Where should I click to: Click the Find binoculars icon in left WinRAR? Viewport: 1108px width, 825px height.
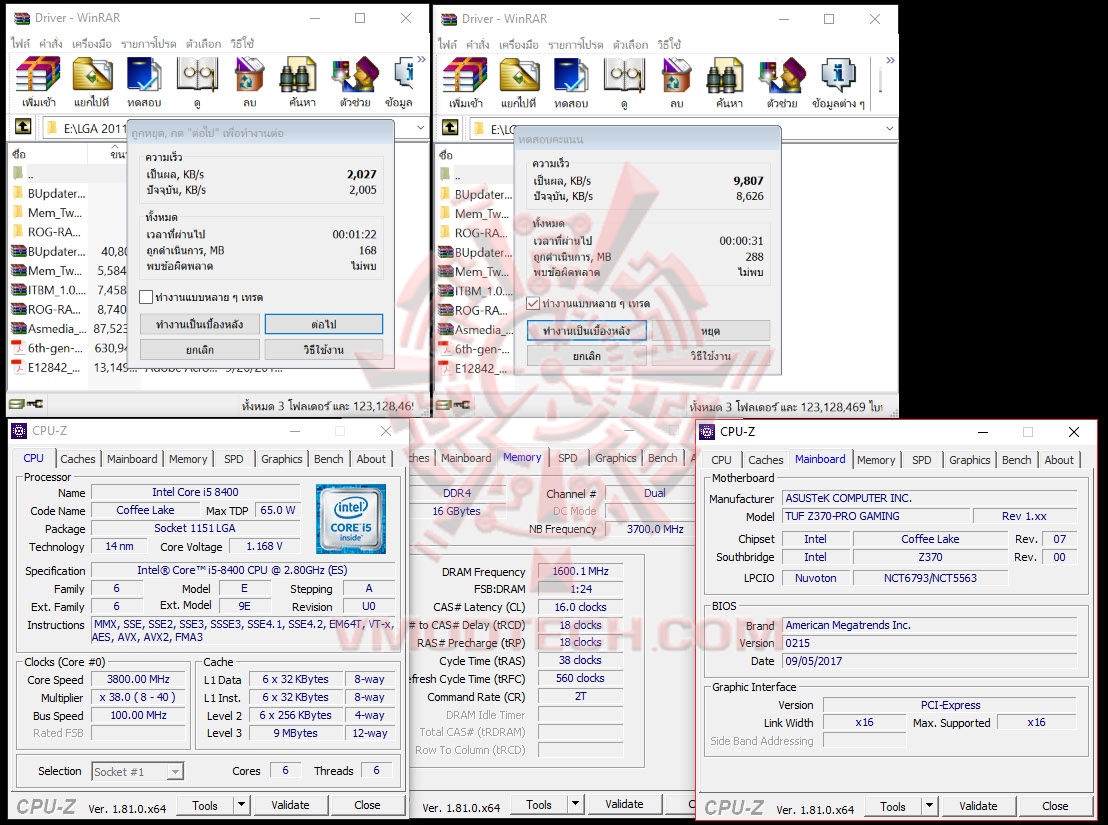tap(297, 75)
